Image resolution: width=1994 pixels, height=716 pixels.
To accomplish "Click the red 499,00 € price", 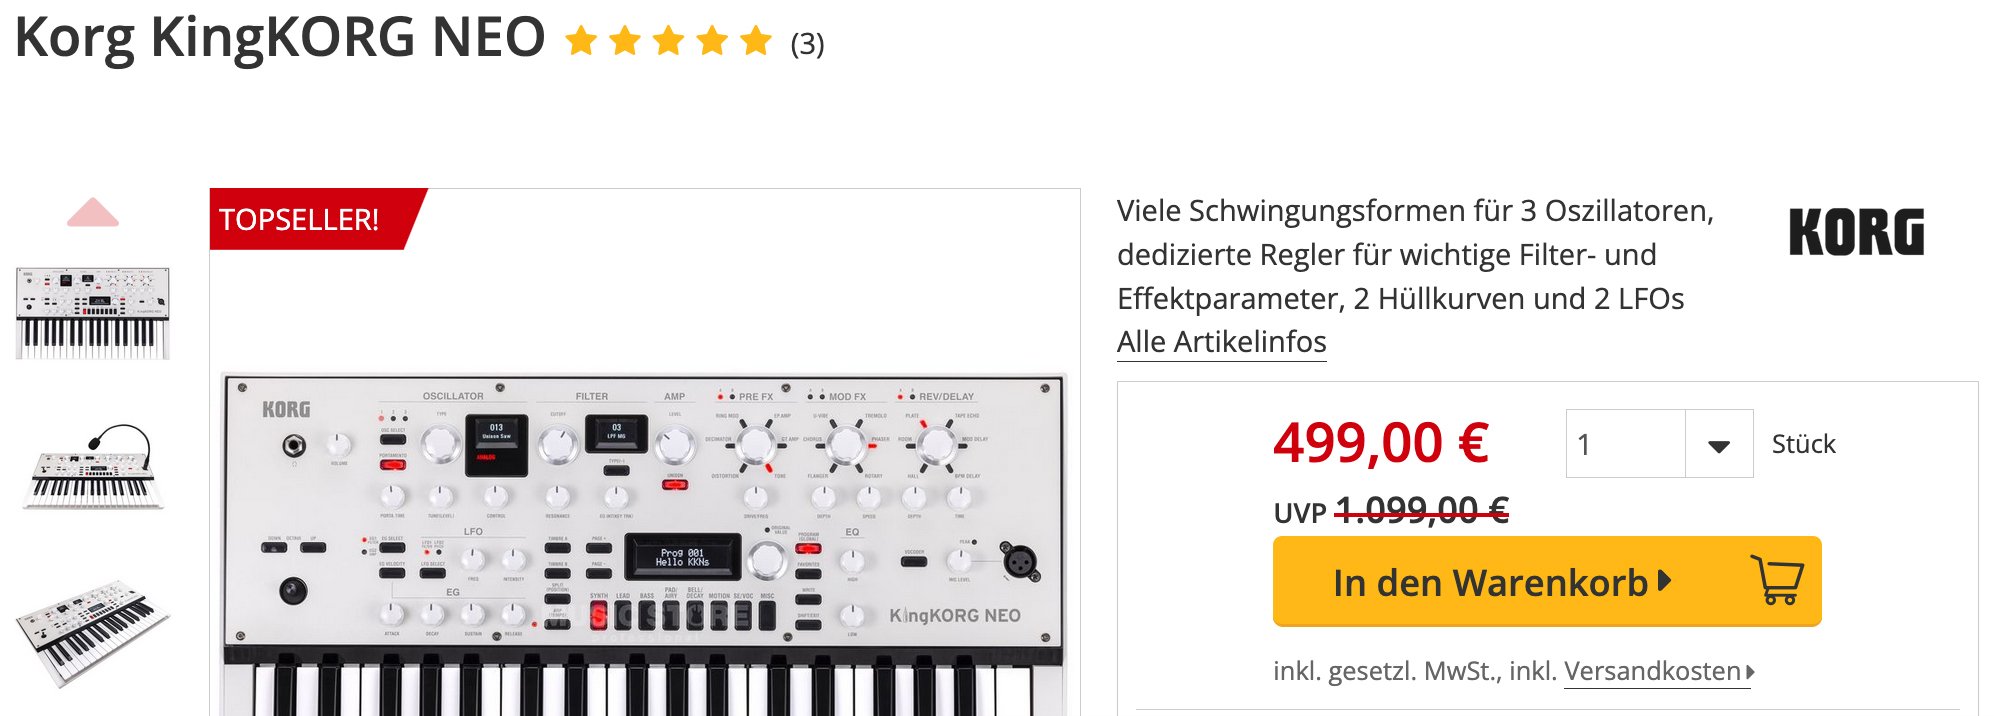I will [x=1381, y=443].
